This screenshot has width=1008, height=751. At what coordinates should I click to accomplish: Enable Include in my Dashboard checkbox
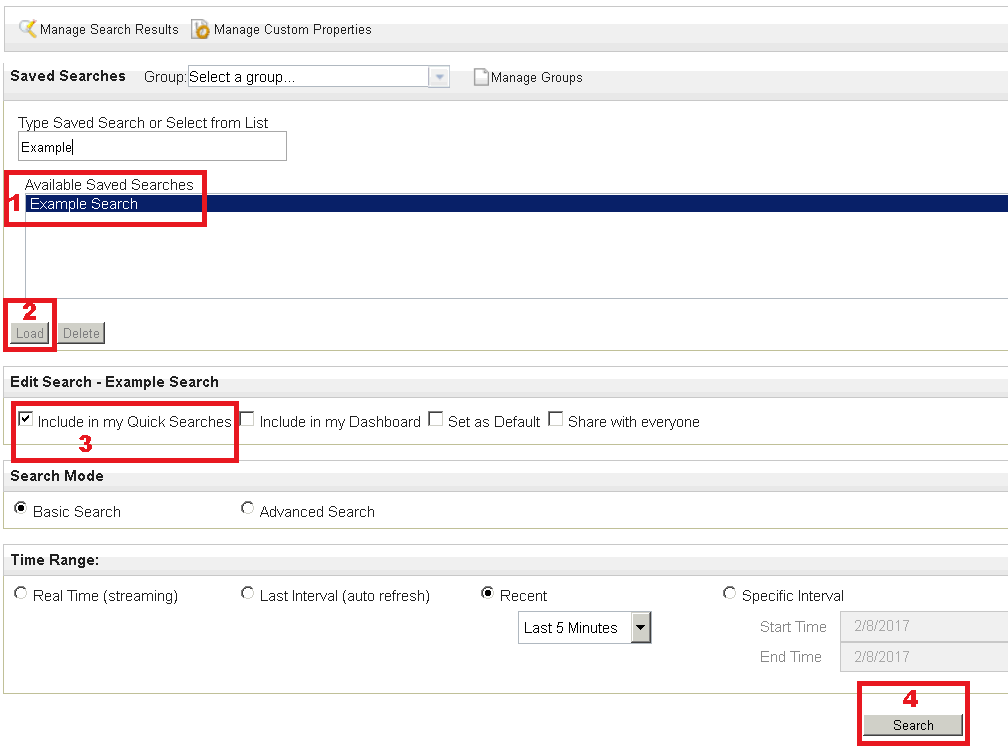pos(247,419)
